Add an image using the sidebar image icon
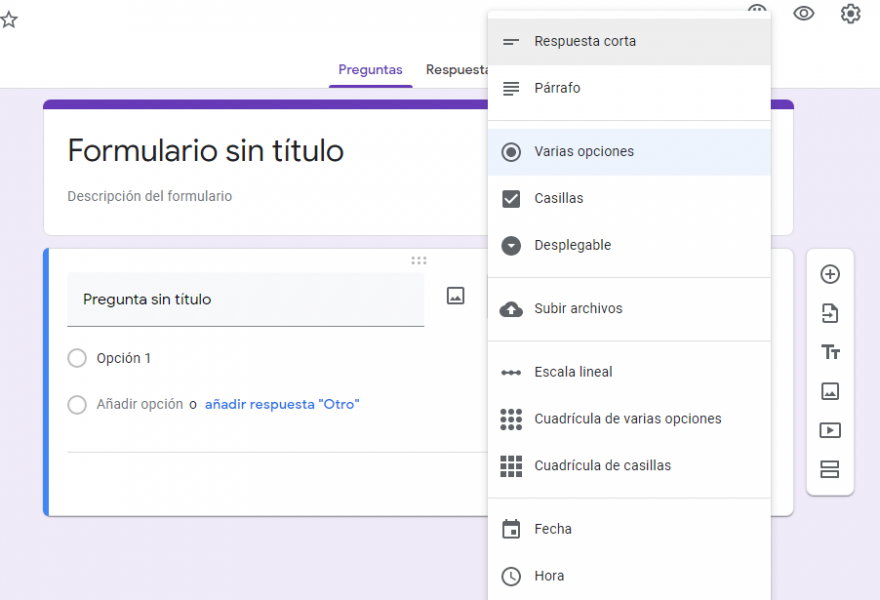The height and width of the screenshot is (600, 880). [830, 391]
